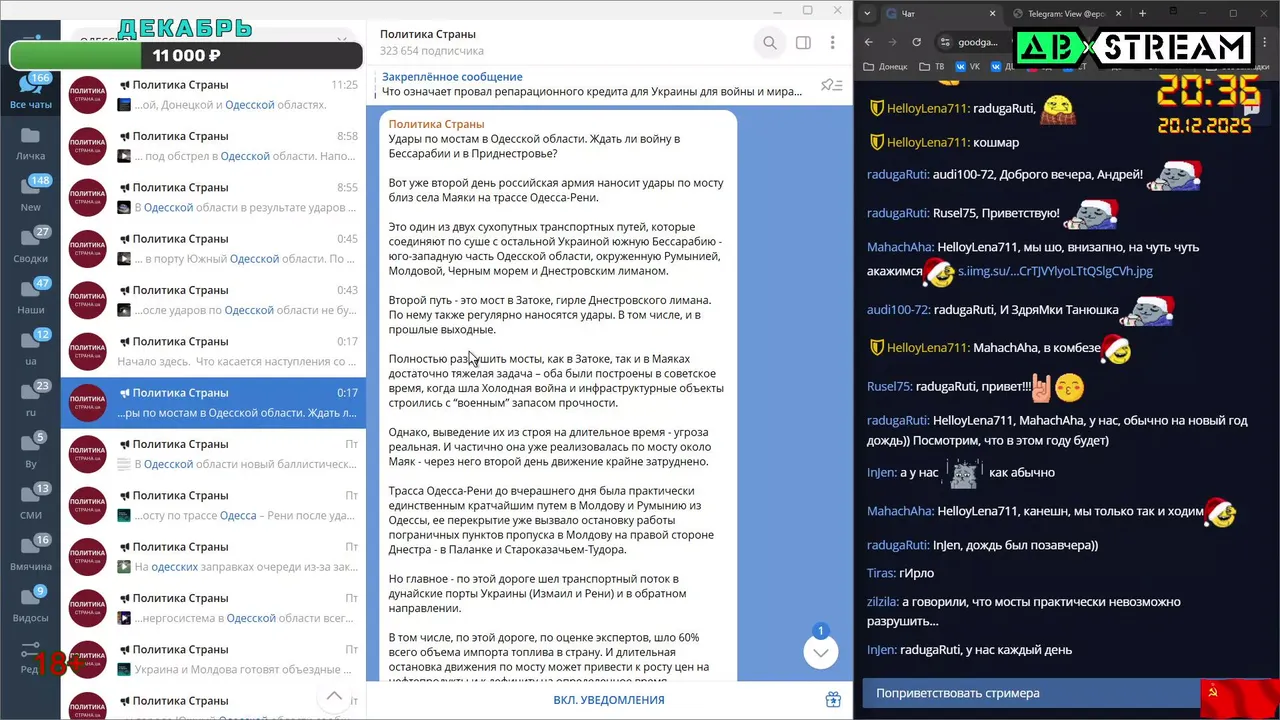Click username Rusel75 in stream chat
Viewport: 1280px width, 720px height.
[889, 386]
